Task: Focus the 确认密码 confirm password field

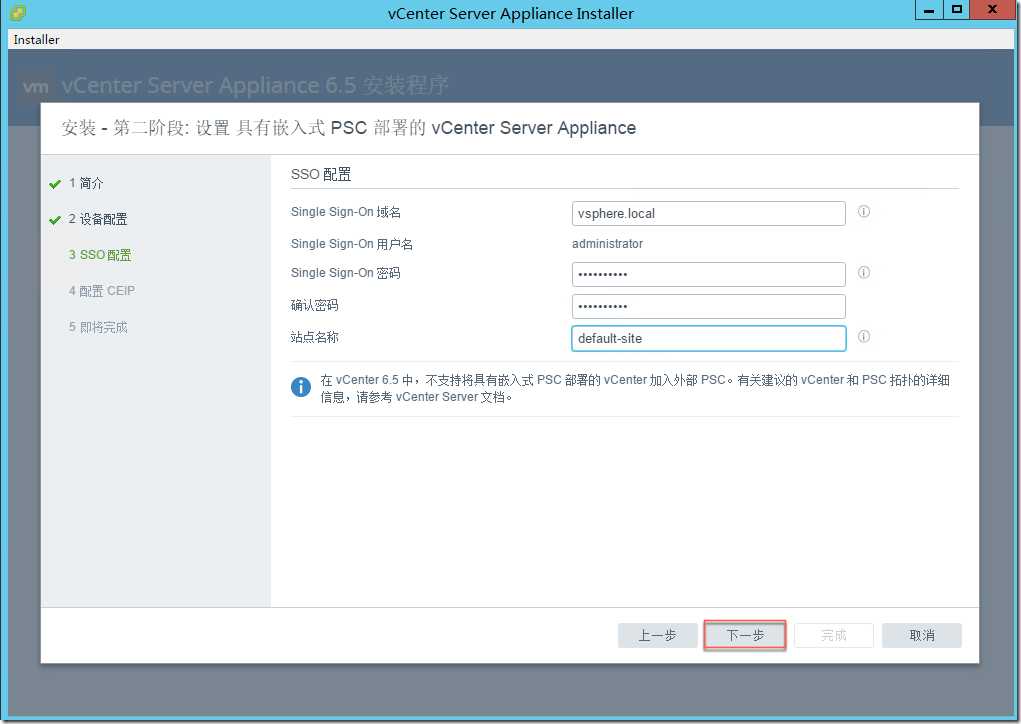Action: click(x=708, y=306)
